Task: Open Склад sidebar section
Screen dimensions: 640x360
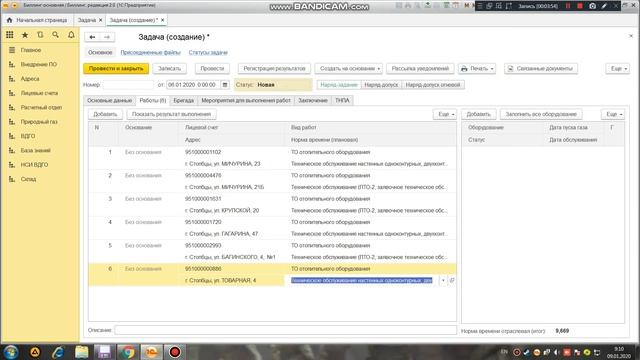Action: [28, 179]
